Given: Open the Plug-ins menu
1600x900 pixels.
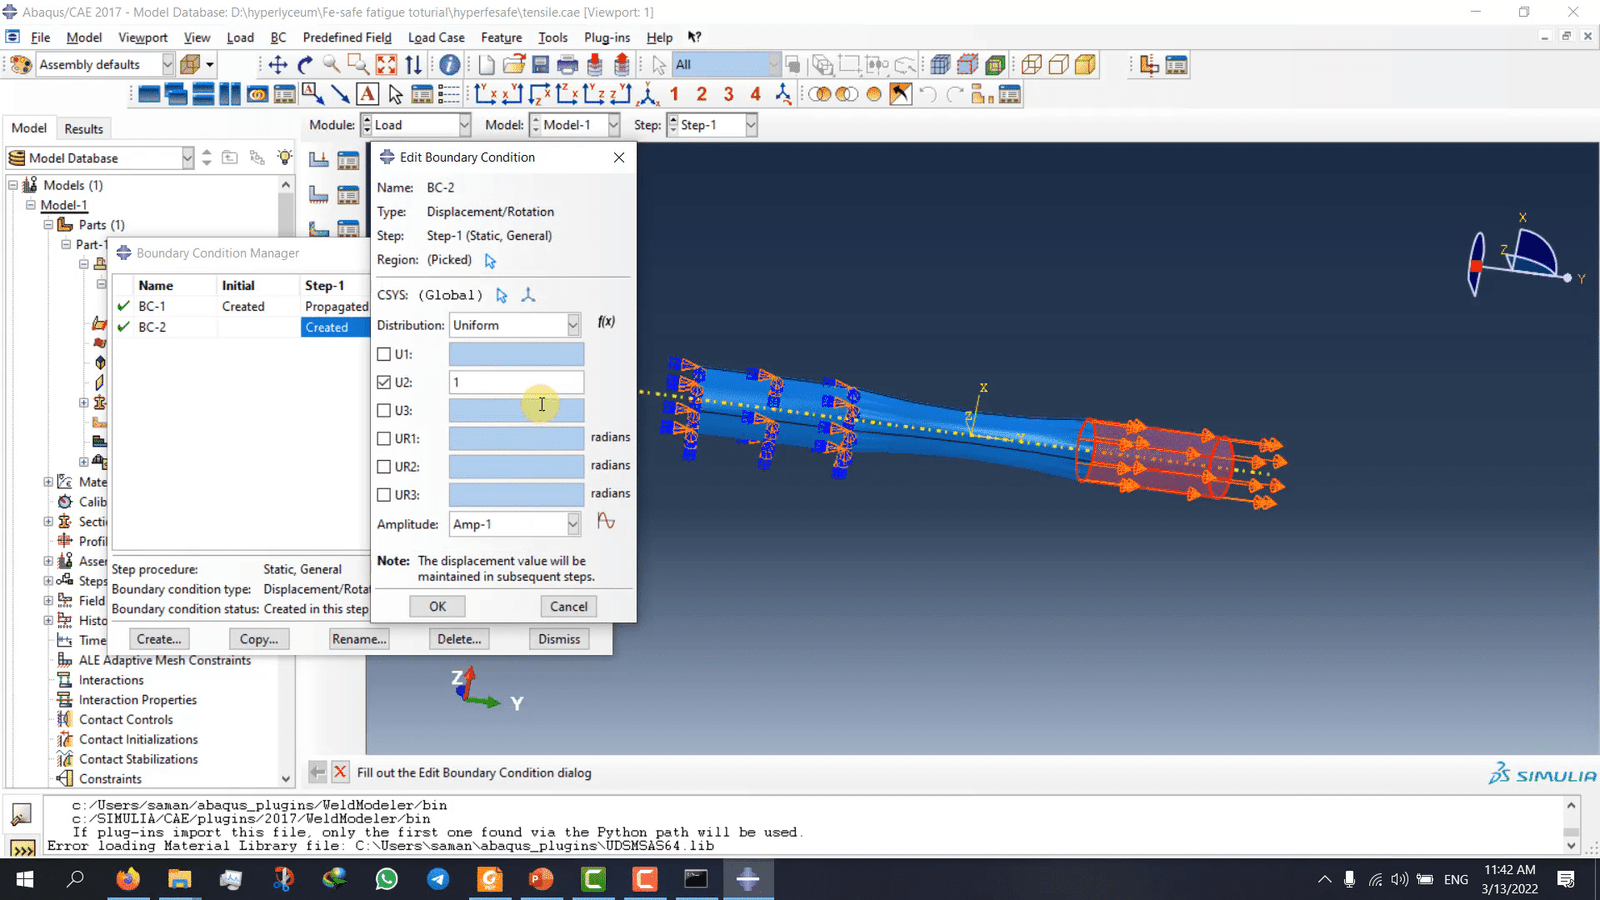Looking at the screenshot, I should (607, 37).
